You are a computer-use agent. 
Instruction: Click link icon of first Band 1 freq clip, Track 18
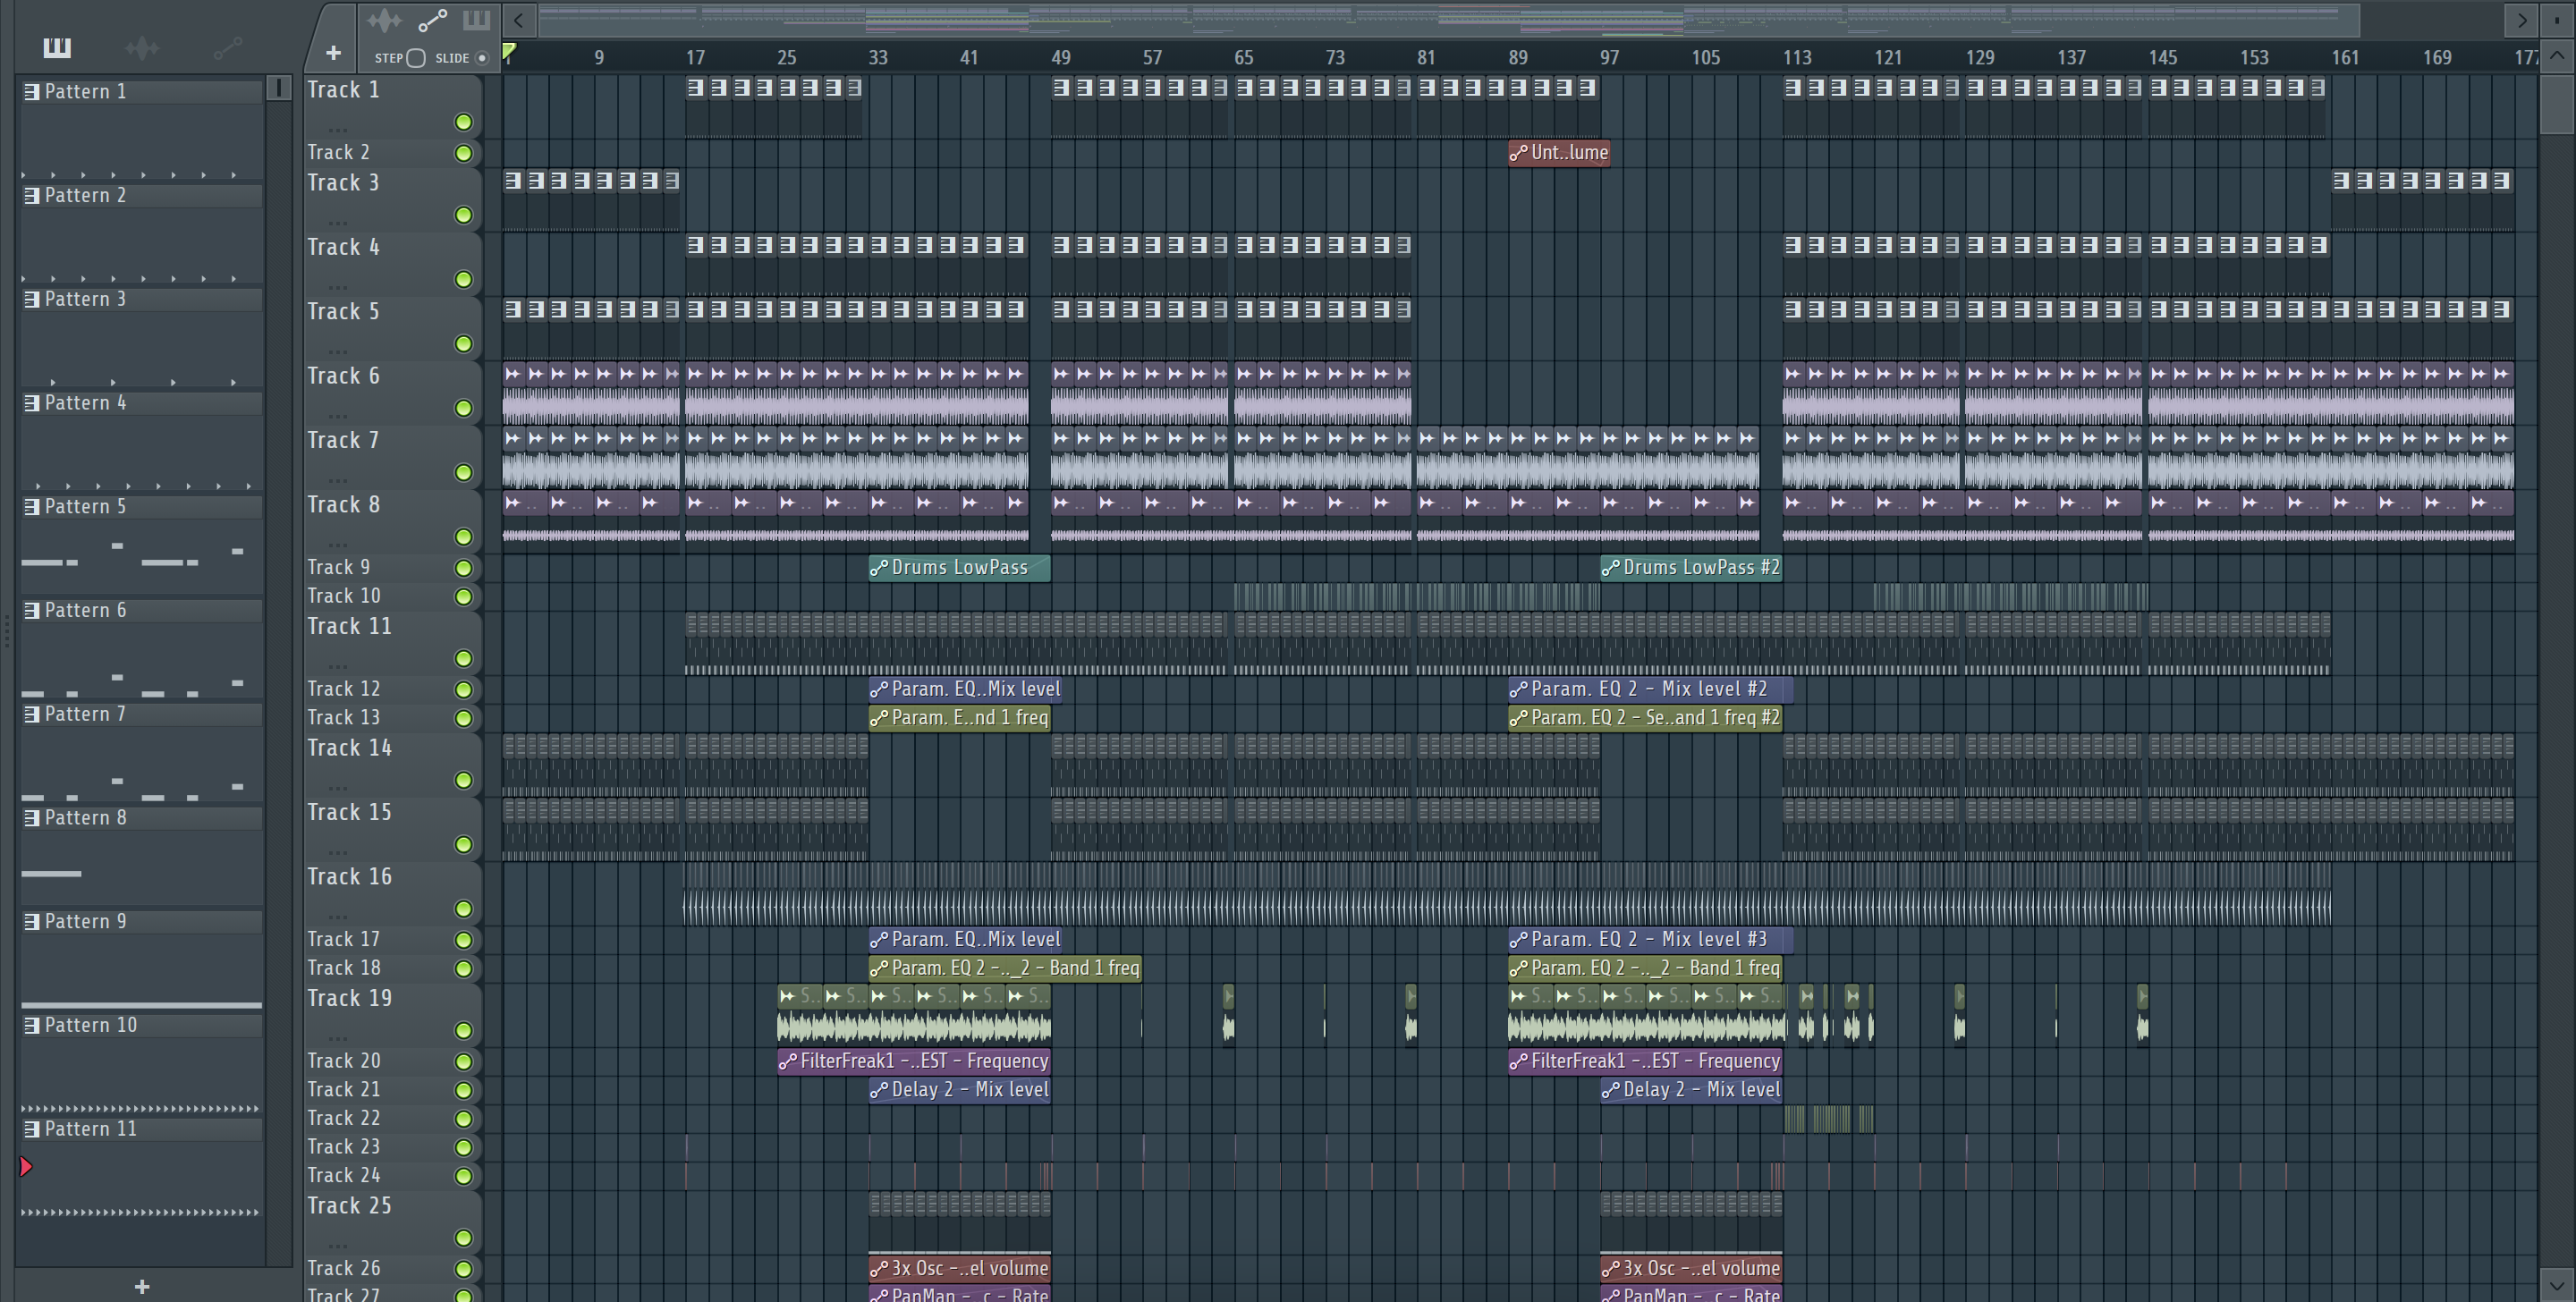click(x=878, y=968)
